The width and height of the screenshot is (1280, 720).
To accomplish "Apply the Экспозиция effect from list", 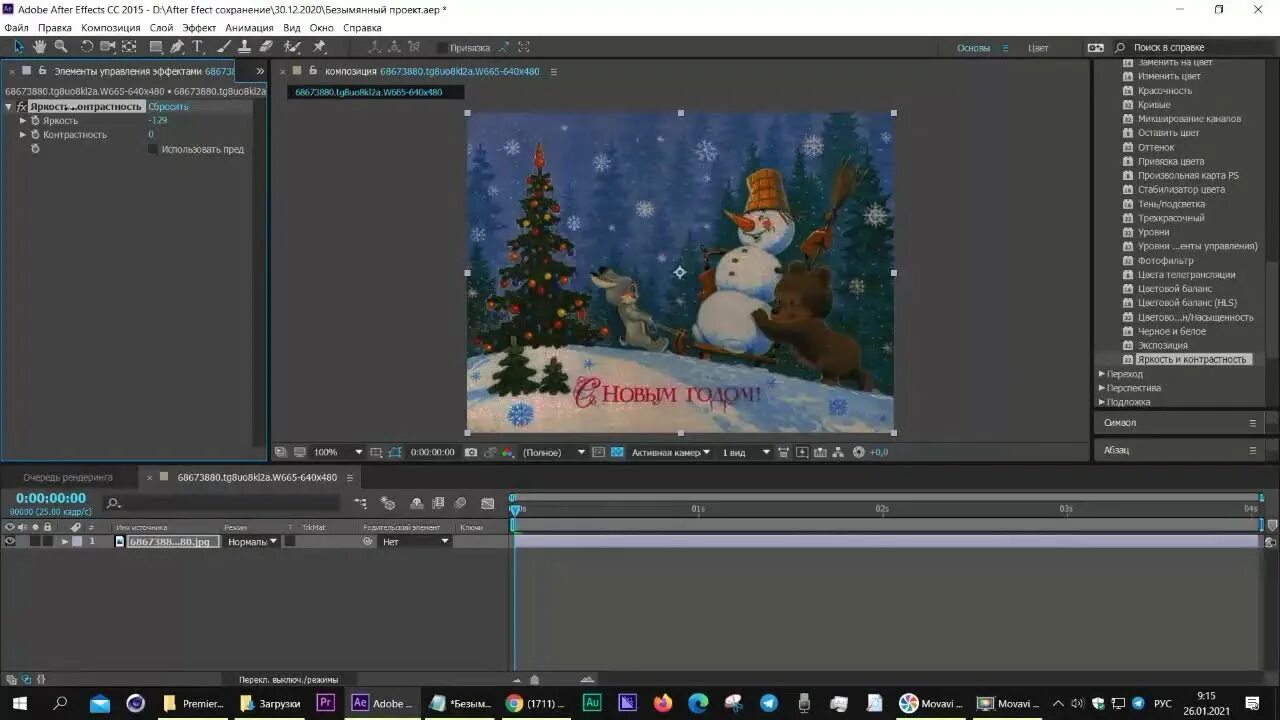I will 1163,345.
